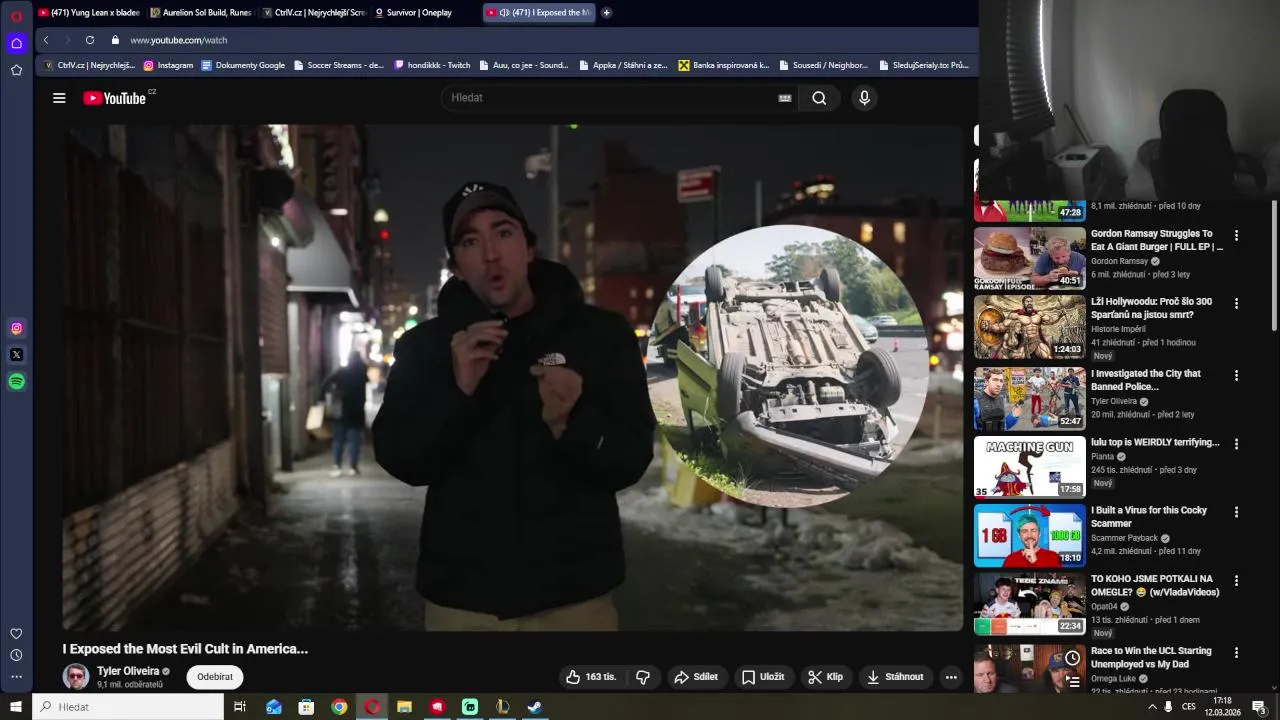Open options for TO KOHO JSME POTKALI video
This screenshot has height=720, width=1280.
coord(1236,581)
